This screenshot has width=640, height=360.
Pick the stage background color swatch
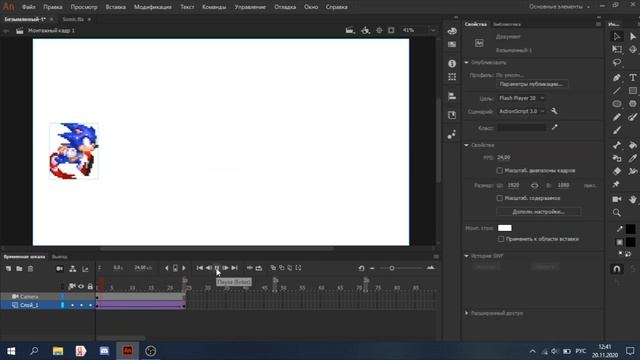(504, 228)
